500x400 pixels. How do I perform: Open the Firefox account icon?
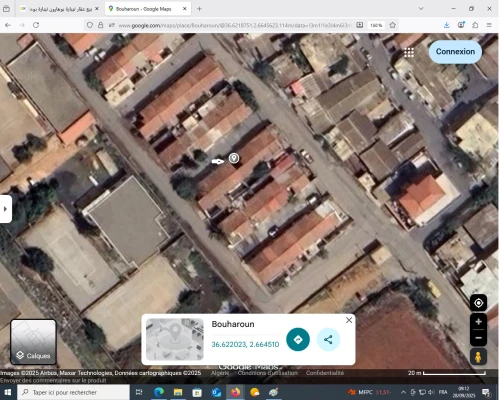point(461,25)
